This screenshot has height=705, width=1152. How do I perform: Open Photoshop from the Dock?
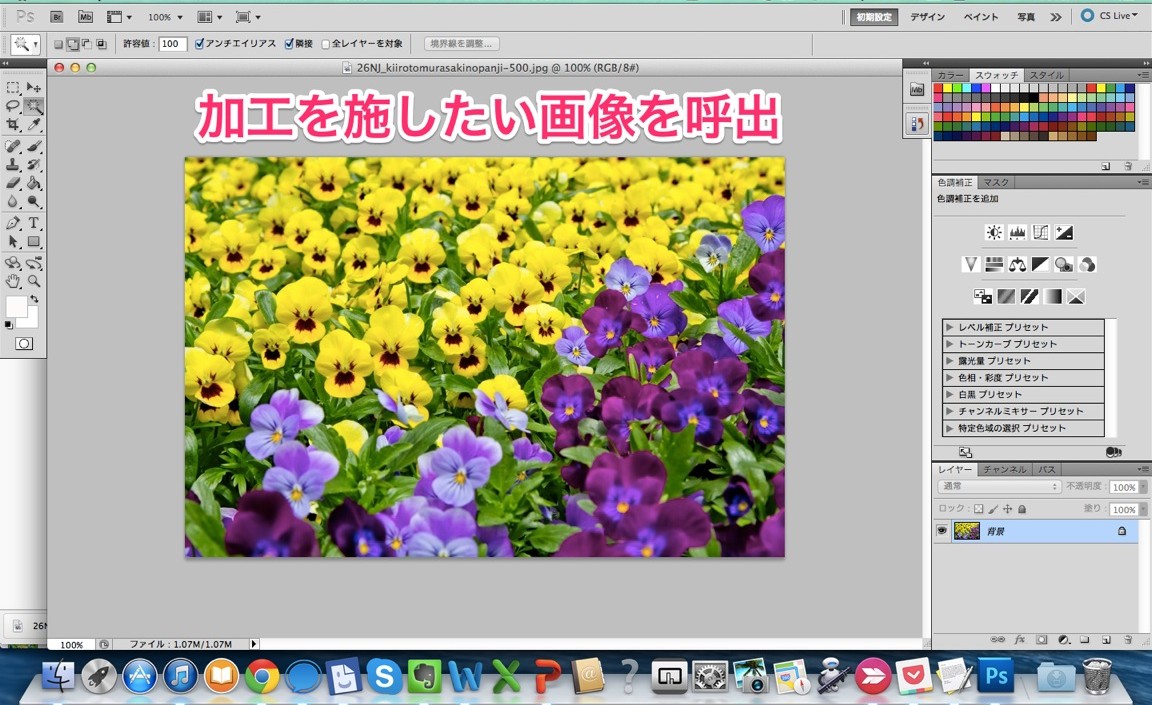pyautogui.click(x=995, y=676)
